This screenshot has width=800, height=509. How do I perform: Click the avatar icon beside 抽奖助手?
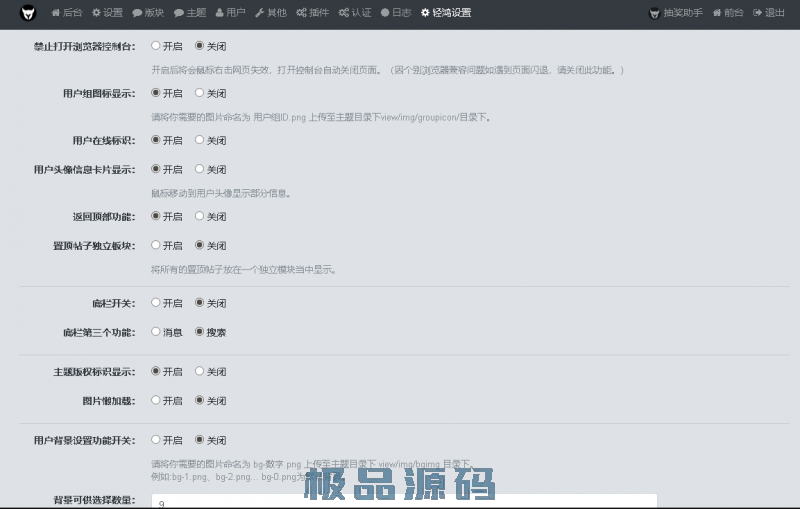click(x=654, y=13)
